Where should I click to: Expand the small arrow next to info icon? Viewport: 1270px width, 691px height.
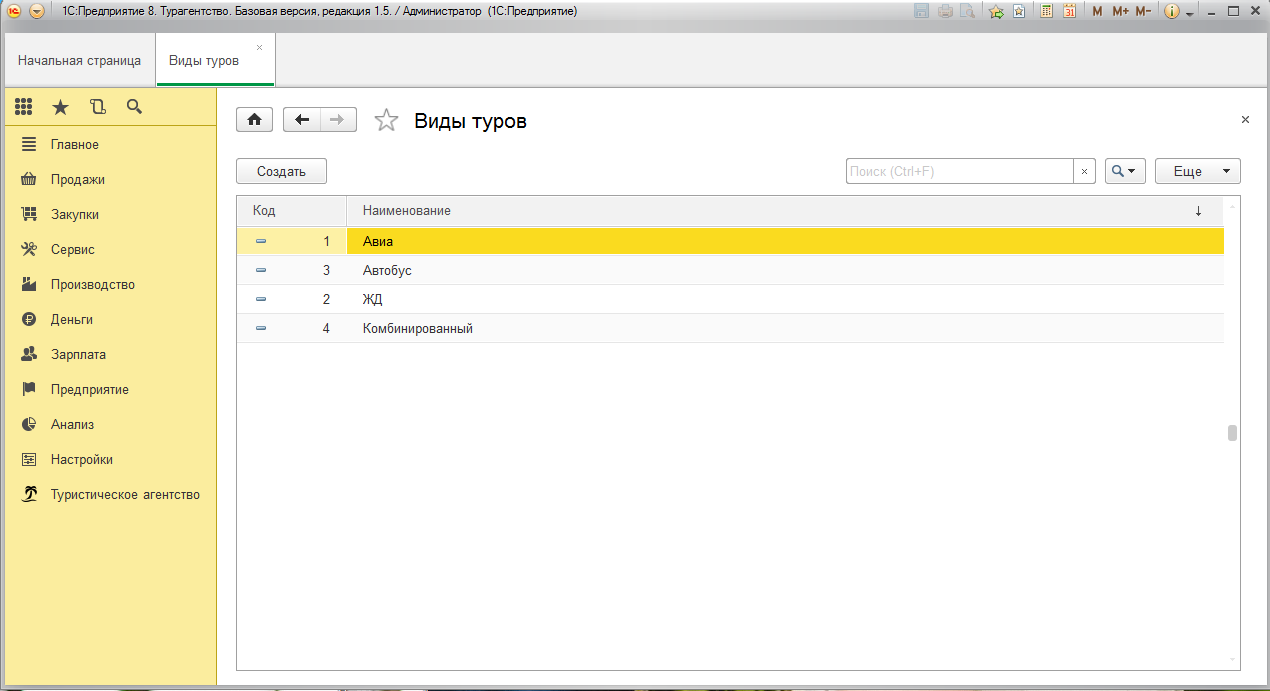tap(1190, 13)
